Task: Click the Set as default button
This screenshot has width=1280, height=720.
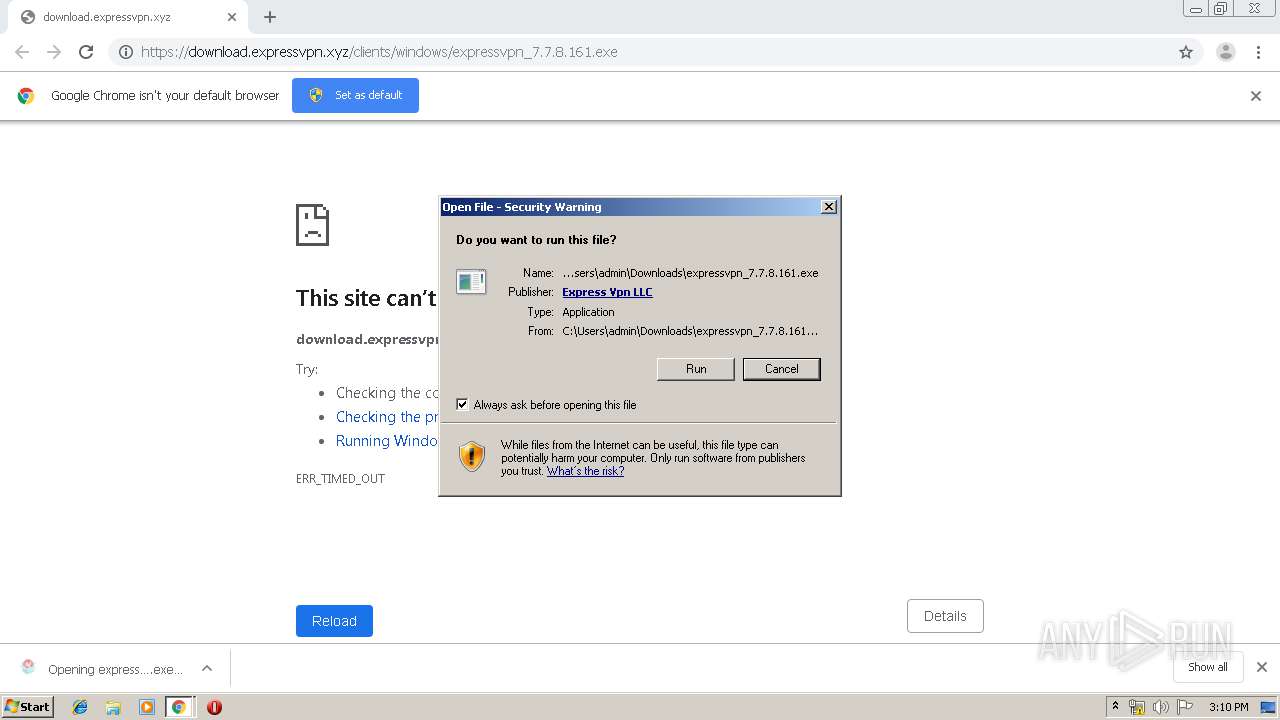Action: click(355, 95)
